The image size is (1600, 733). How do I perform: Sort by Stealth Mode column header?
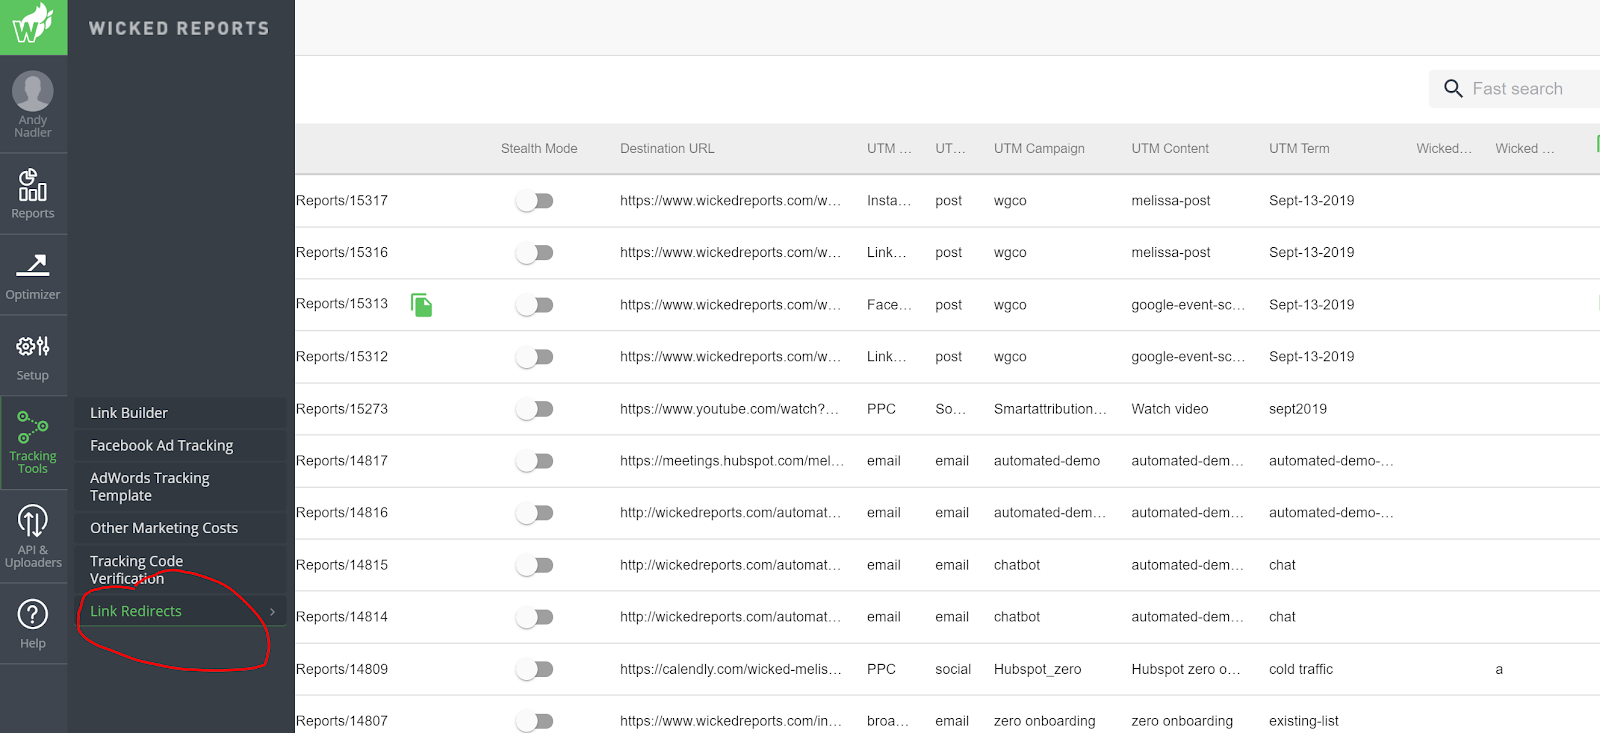click(x=539, y=148)
